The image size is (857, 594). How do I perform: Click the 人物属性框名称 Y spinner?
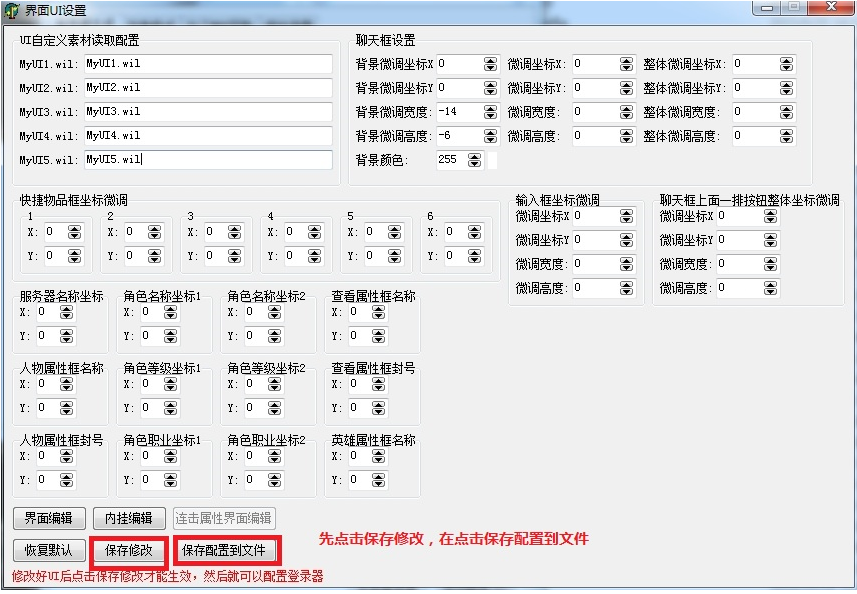pyautogui.click(x=66, y=408)
